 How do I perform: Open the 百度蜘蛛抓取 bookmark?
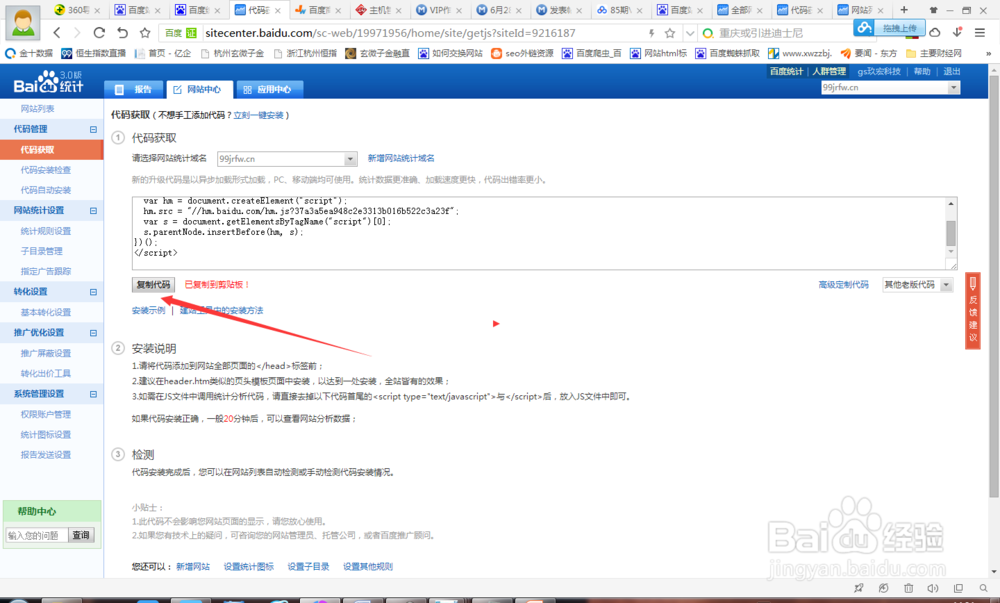pyautogui.click(x=728, y=54)
